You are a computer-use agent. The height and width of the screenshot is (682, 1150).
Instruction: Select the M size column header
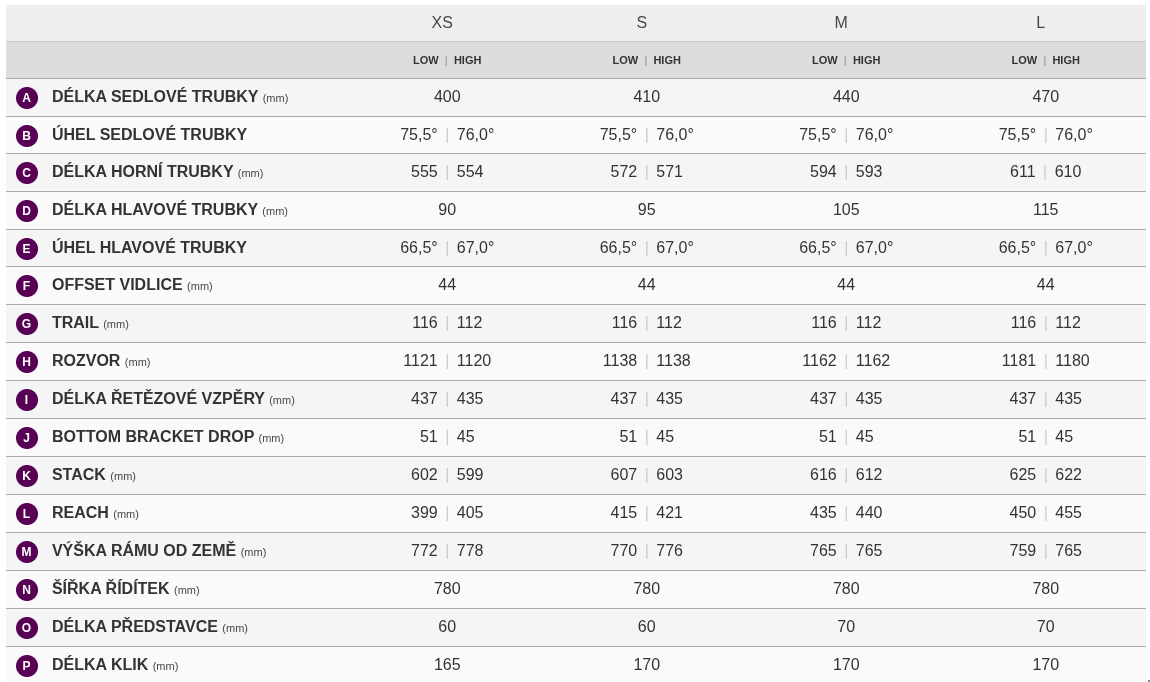click(841, 23)
